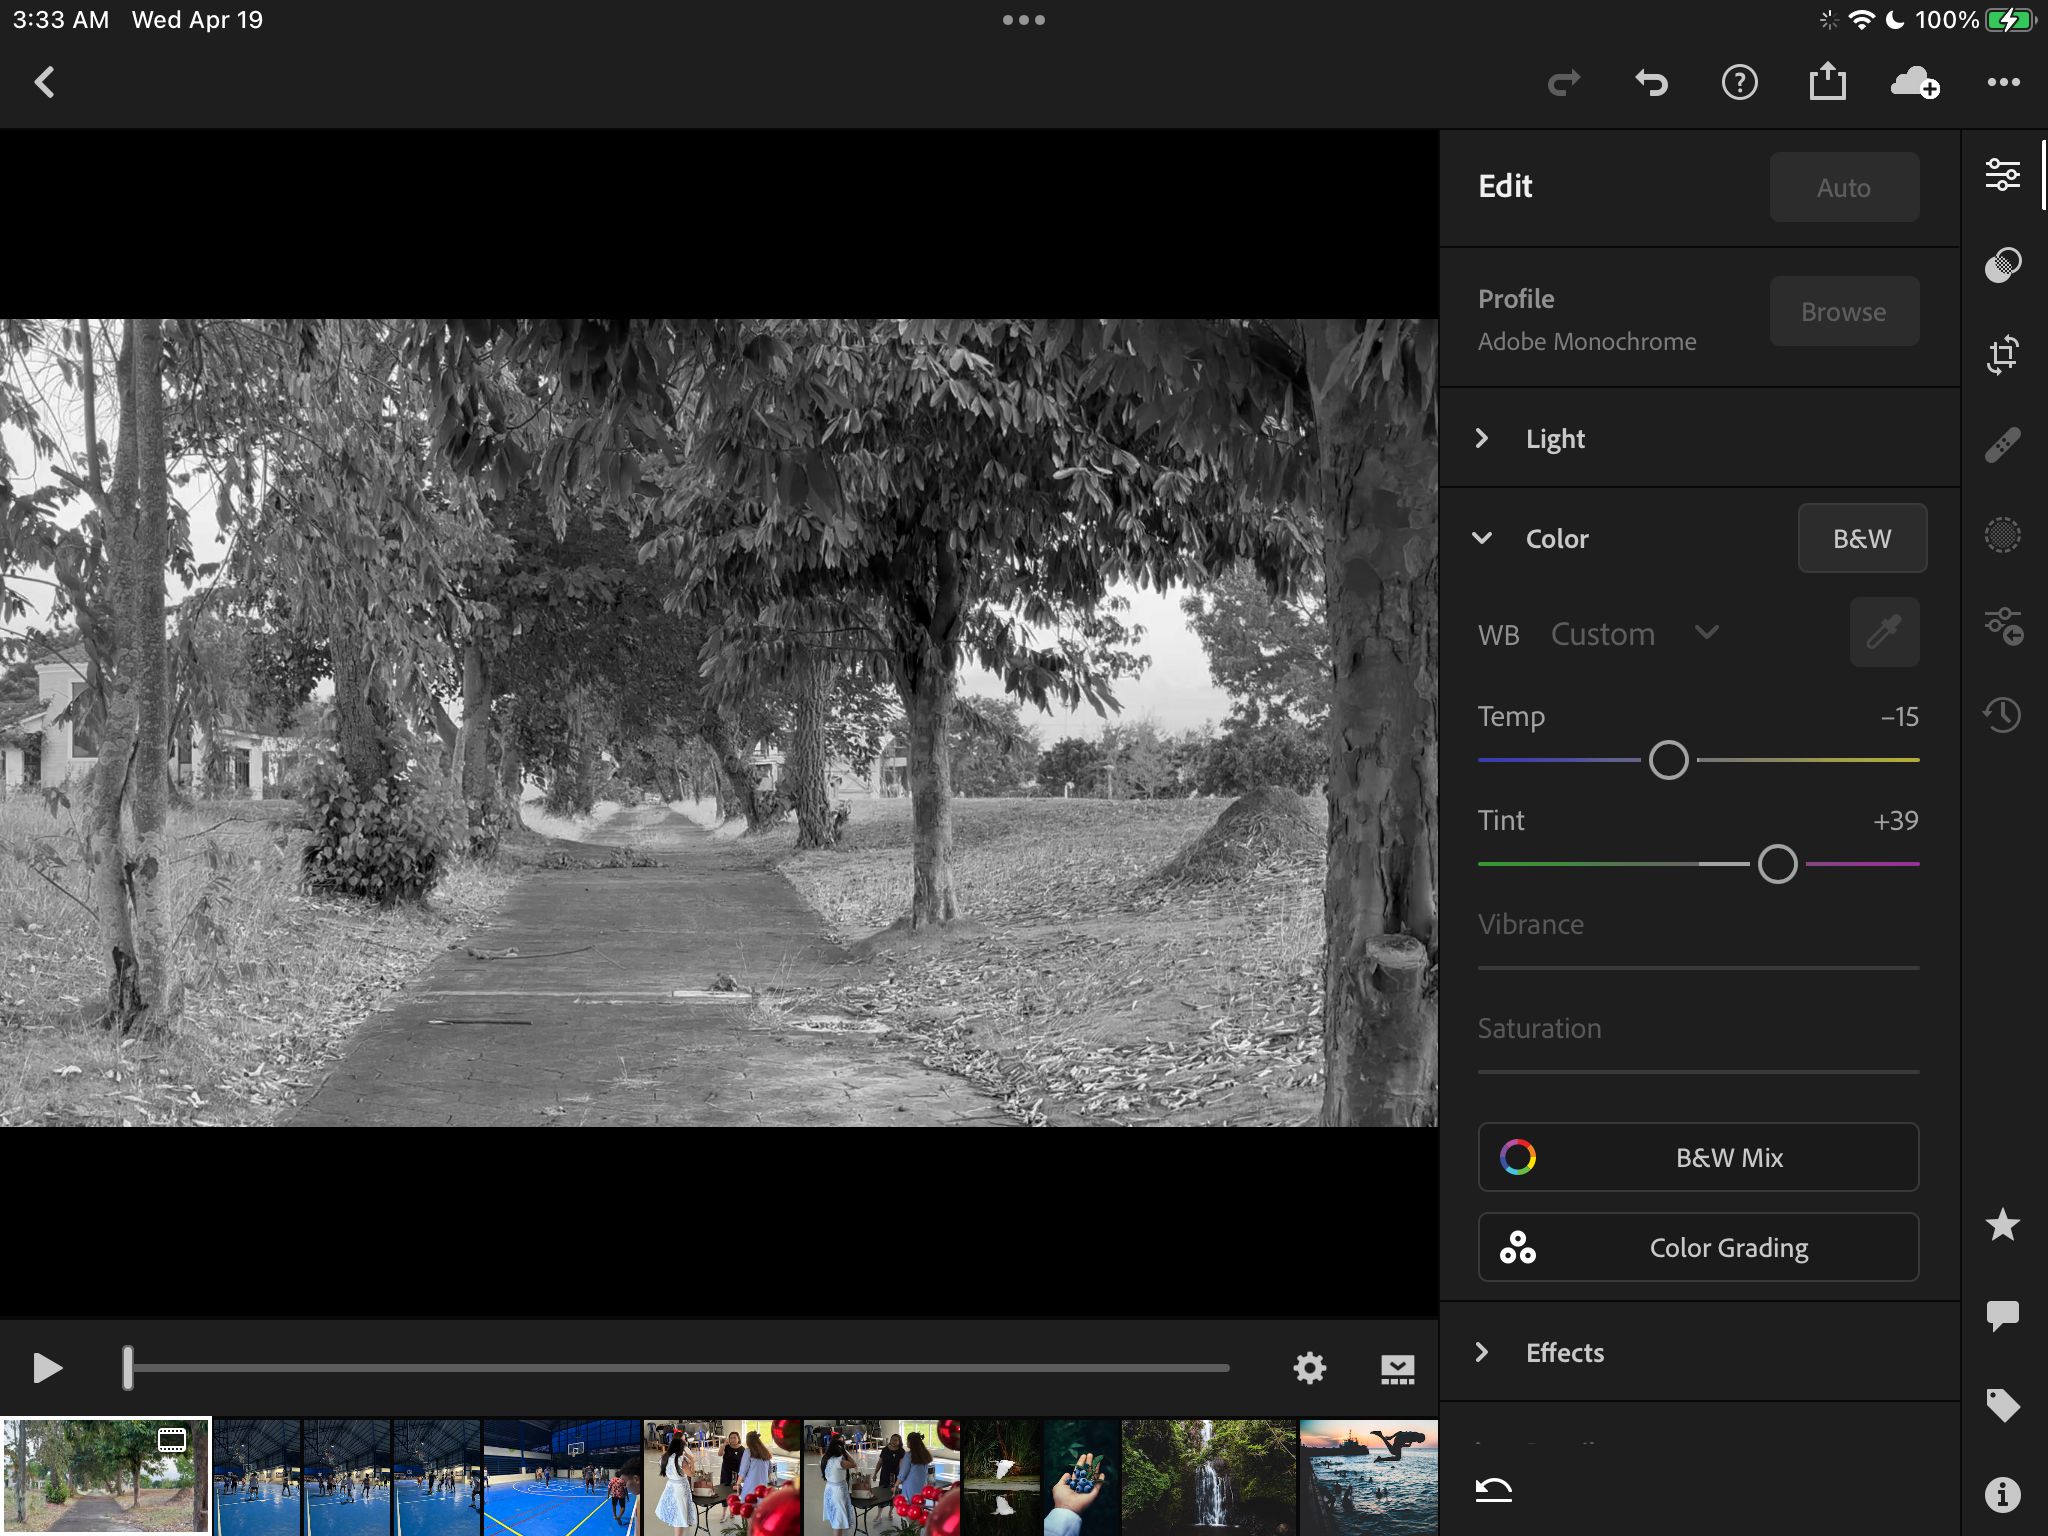Open the B&W Mix panel
This screenshot has width=2048, height=1536.
click(1697, 1157)
